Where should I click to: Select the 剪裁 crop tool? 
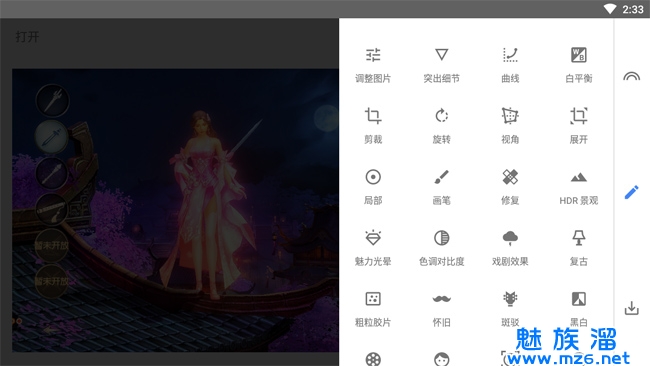point(373,126)
